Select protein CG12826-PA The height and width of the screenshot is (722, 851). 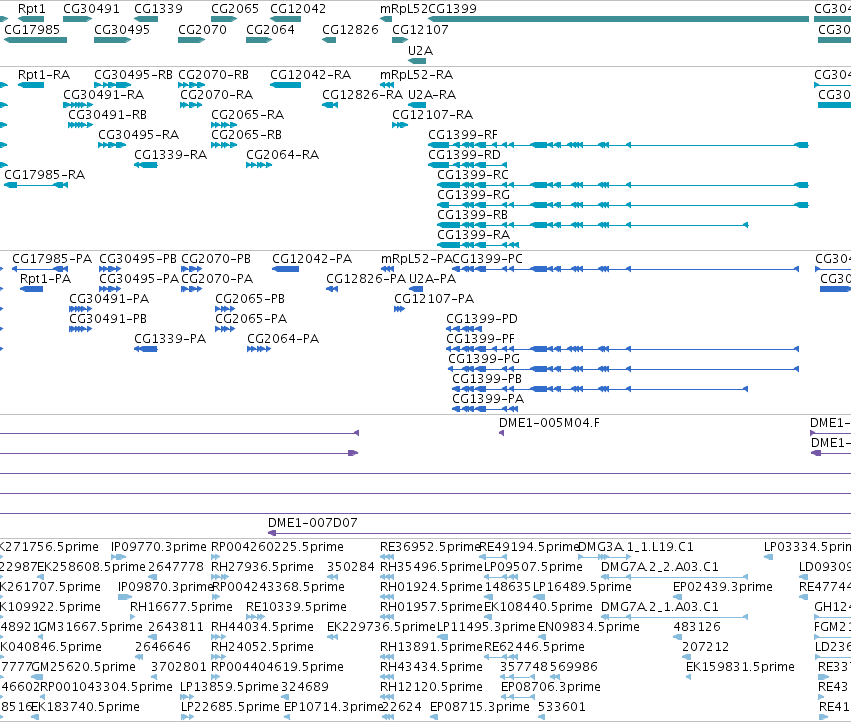[x=366, y=278]
